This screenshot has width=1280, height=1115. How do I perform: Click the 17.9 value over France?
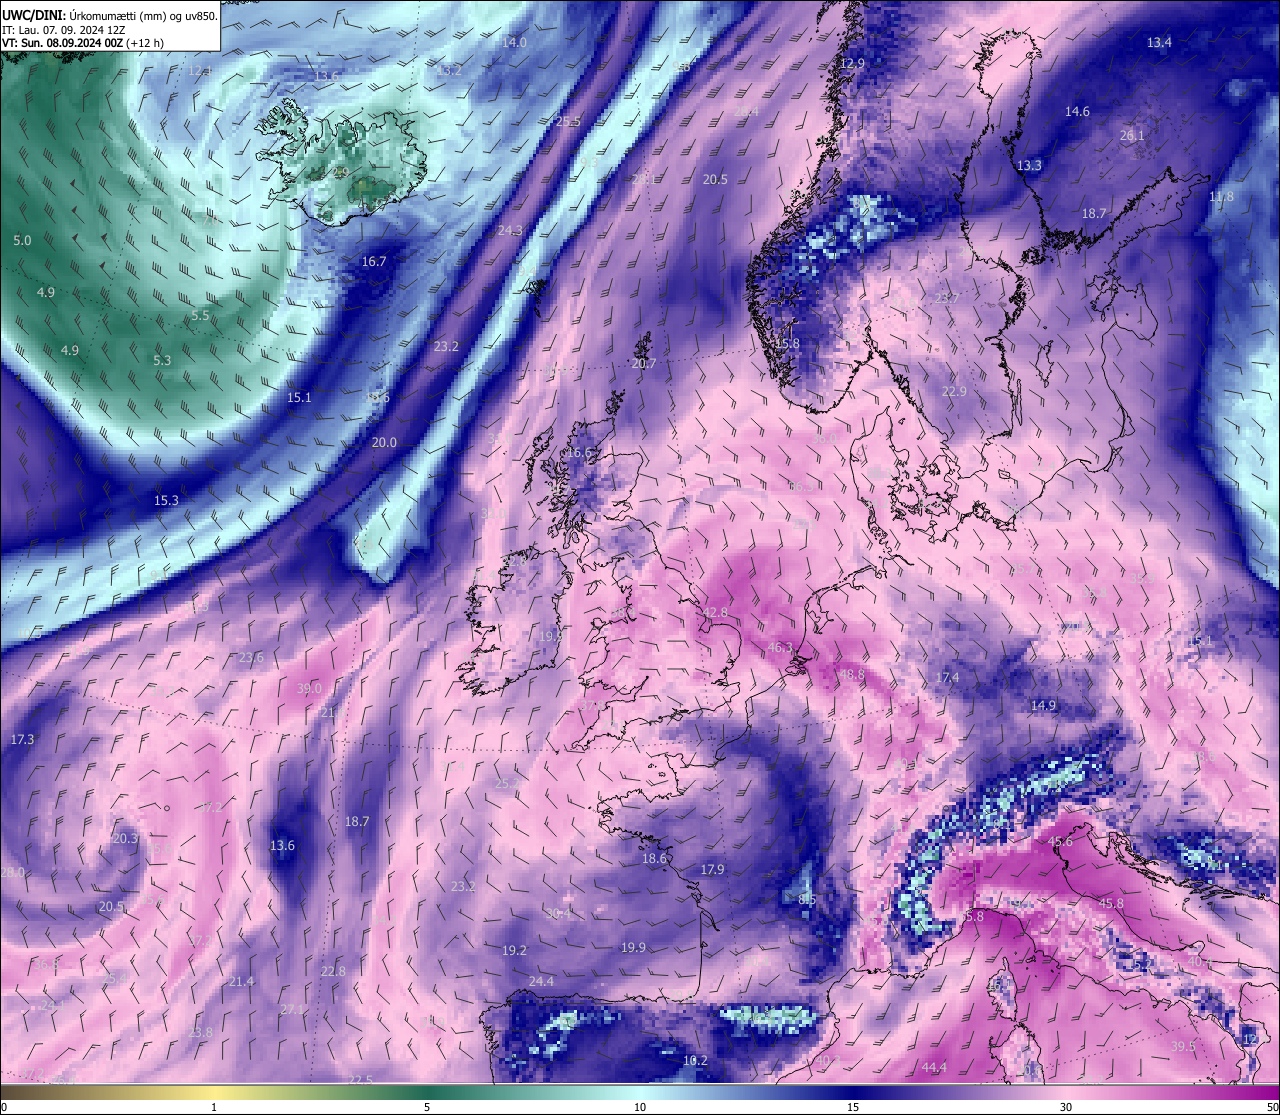tap(712, 871)
